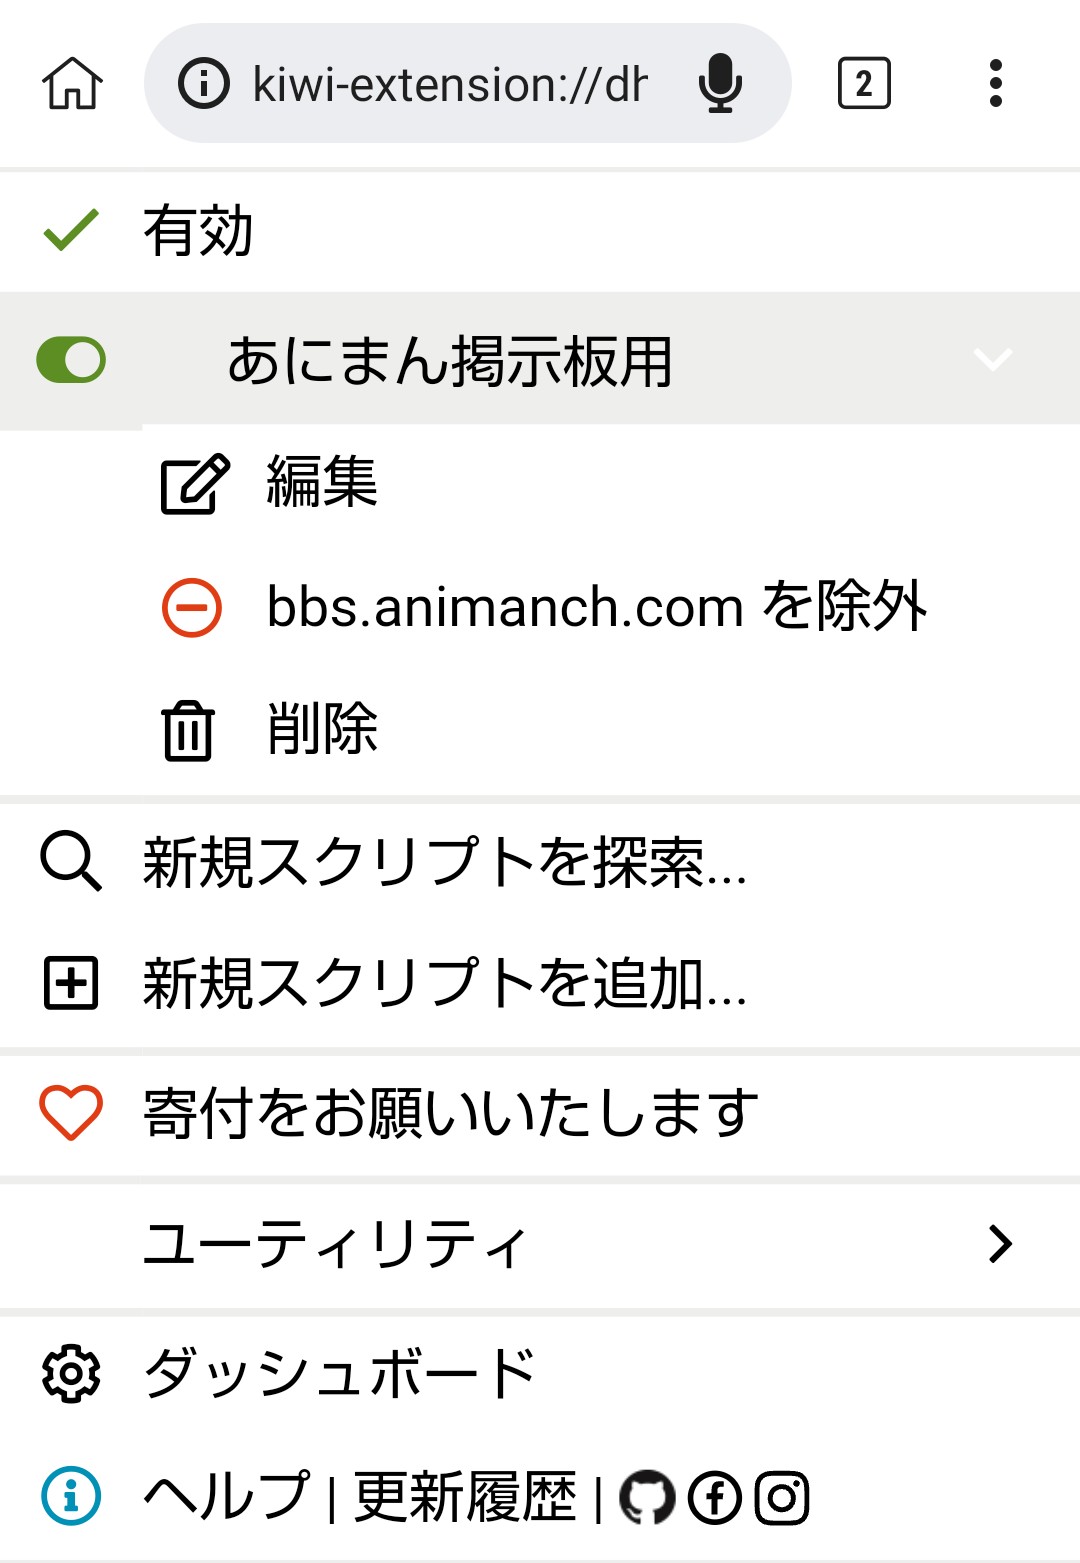Open the three-dot browser menu
This screenshot has width=1080, height=1563.
point(995,83)
